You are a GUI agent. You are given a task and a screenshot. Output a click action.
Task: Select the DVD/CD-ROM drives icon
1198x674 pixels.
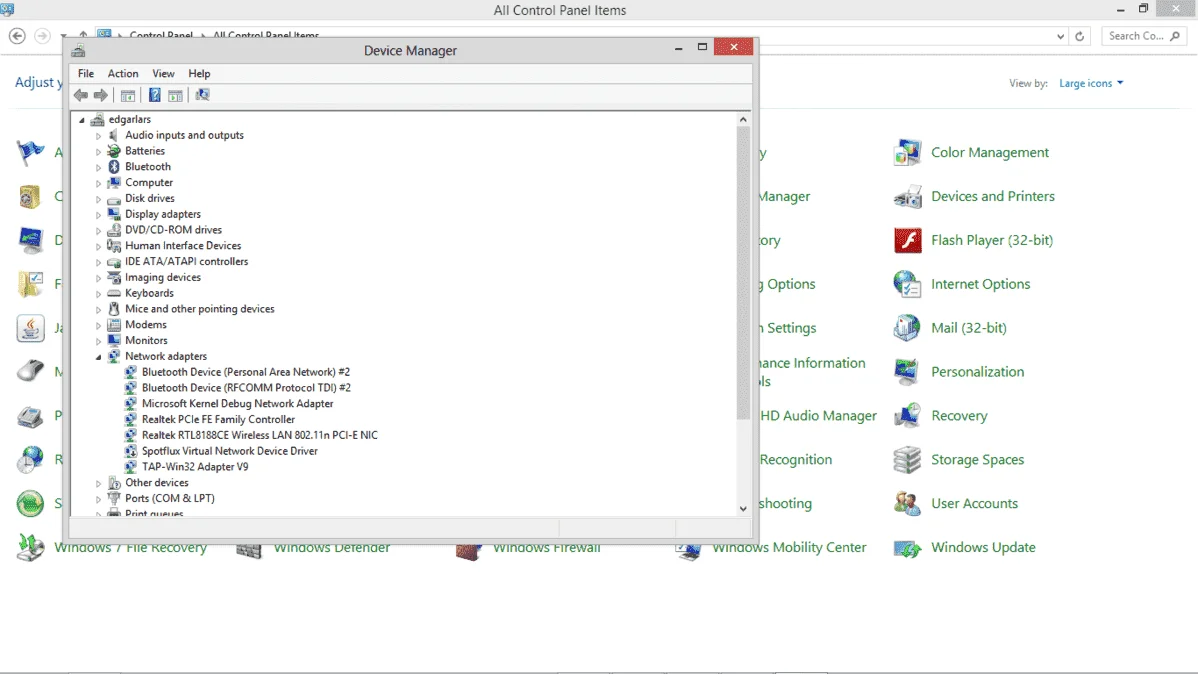pos(114,230)
